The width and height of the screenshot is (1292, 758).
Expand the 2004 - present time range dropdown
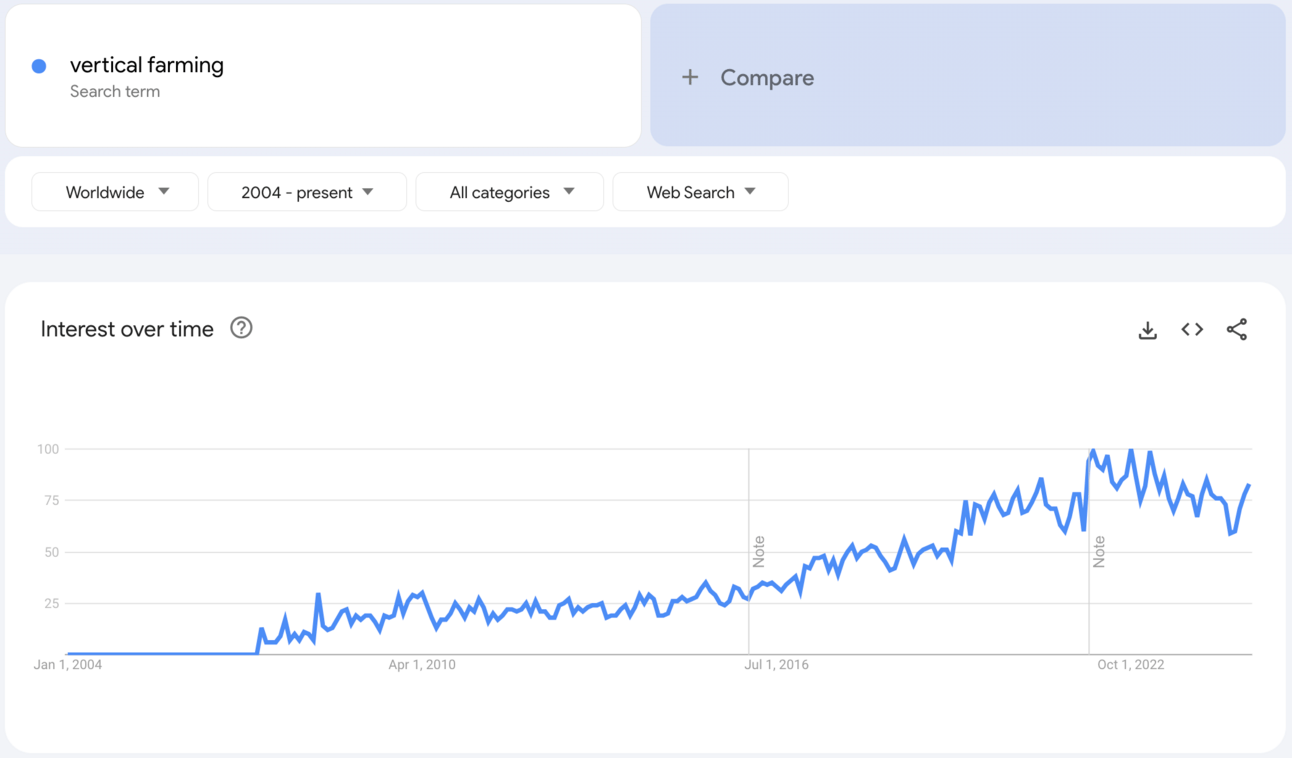pos(306,192)
